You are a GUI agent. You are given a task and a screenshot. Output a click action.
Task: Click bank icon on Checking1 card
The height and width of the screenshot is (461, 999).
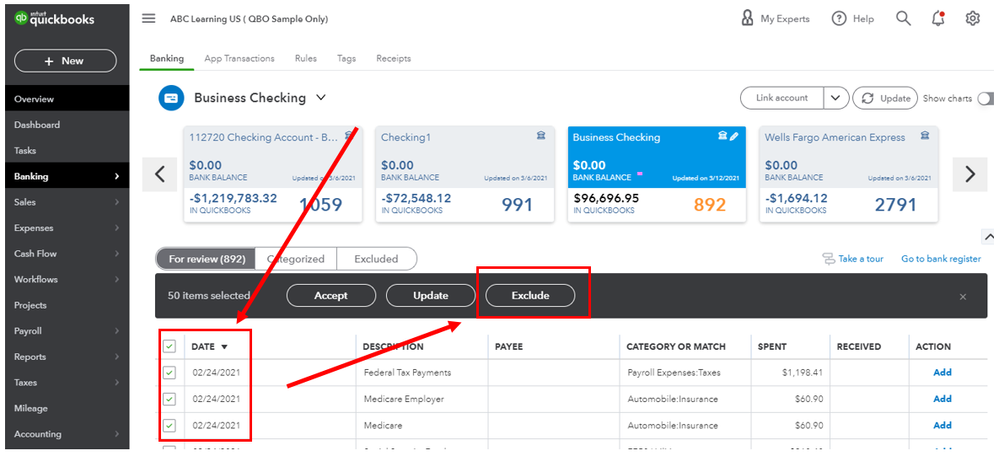click(x=541, y=136)
